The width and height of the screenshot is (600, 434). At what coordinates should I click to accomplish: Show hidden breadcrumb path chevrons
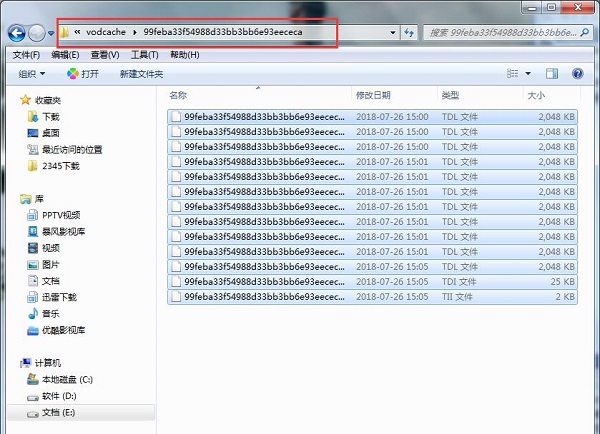pos(77,32)
